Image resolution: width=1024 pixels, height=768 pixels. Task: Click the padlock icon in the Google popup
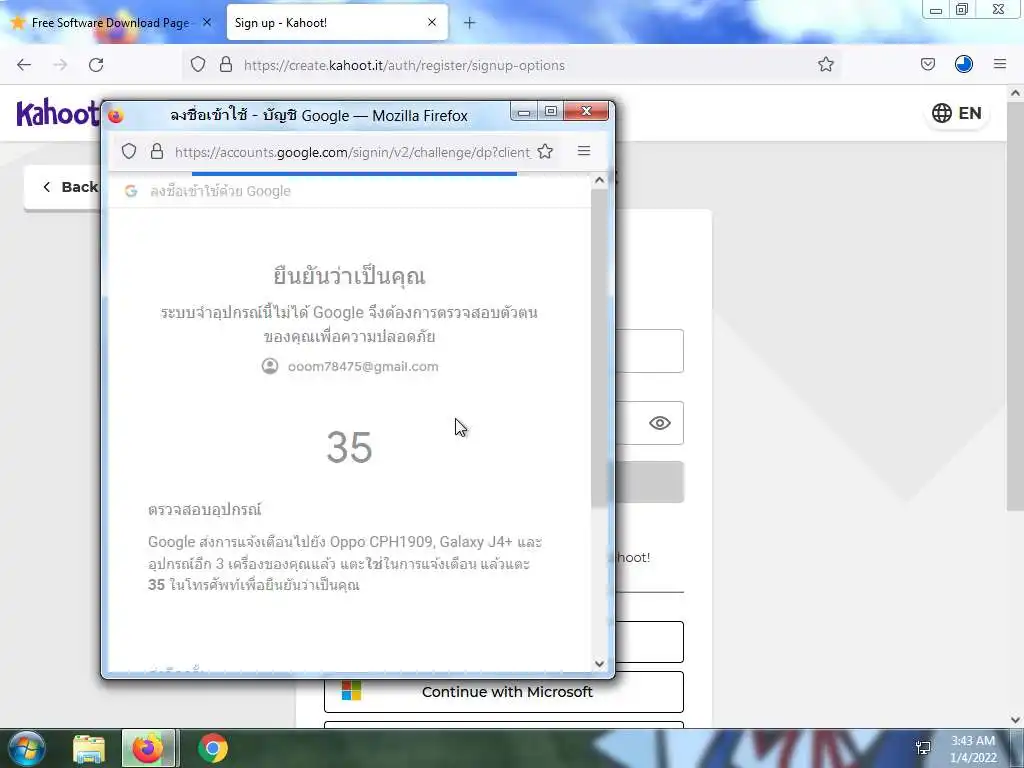coord(157,152)
